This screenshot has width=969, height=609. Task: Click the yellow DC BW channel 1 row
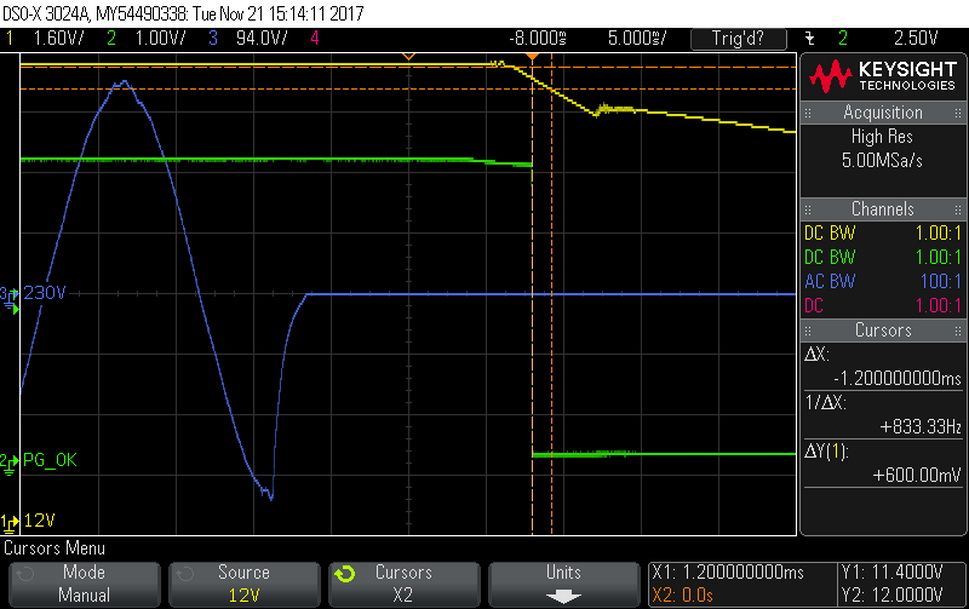(x=882, y=233)
